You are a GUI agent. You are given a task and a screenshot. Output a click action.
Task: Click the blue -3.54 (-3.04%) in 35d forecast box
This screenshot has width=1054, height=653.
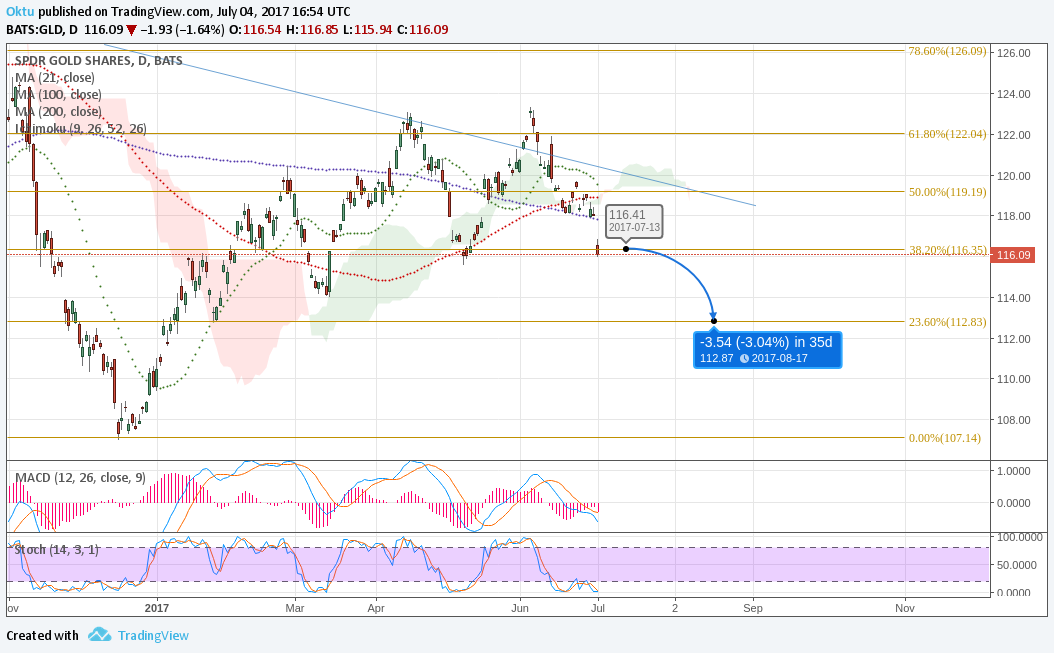[x=767, y=349]
